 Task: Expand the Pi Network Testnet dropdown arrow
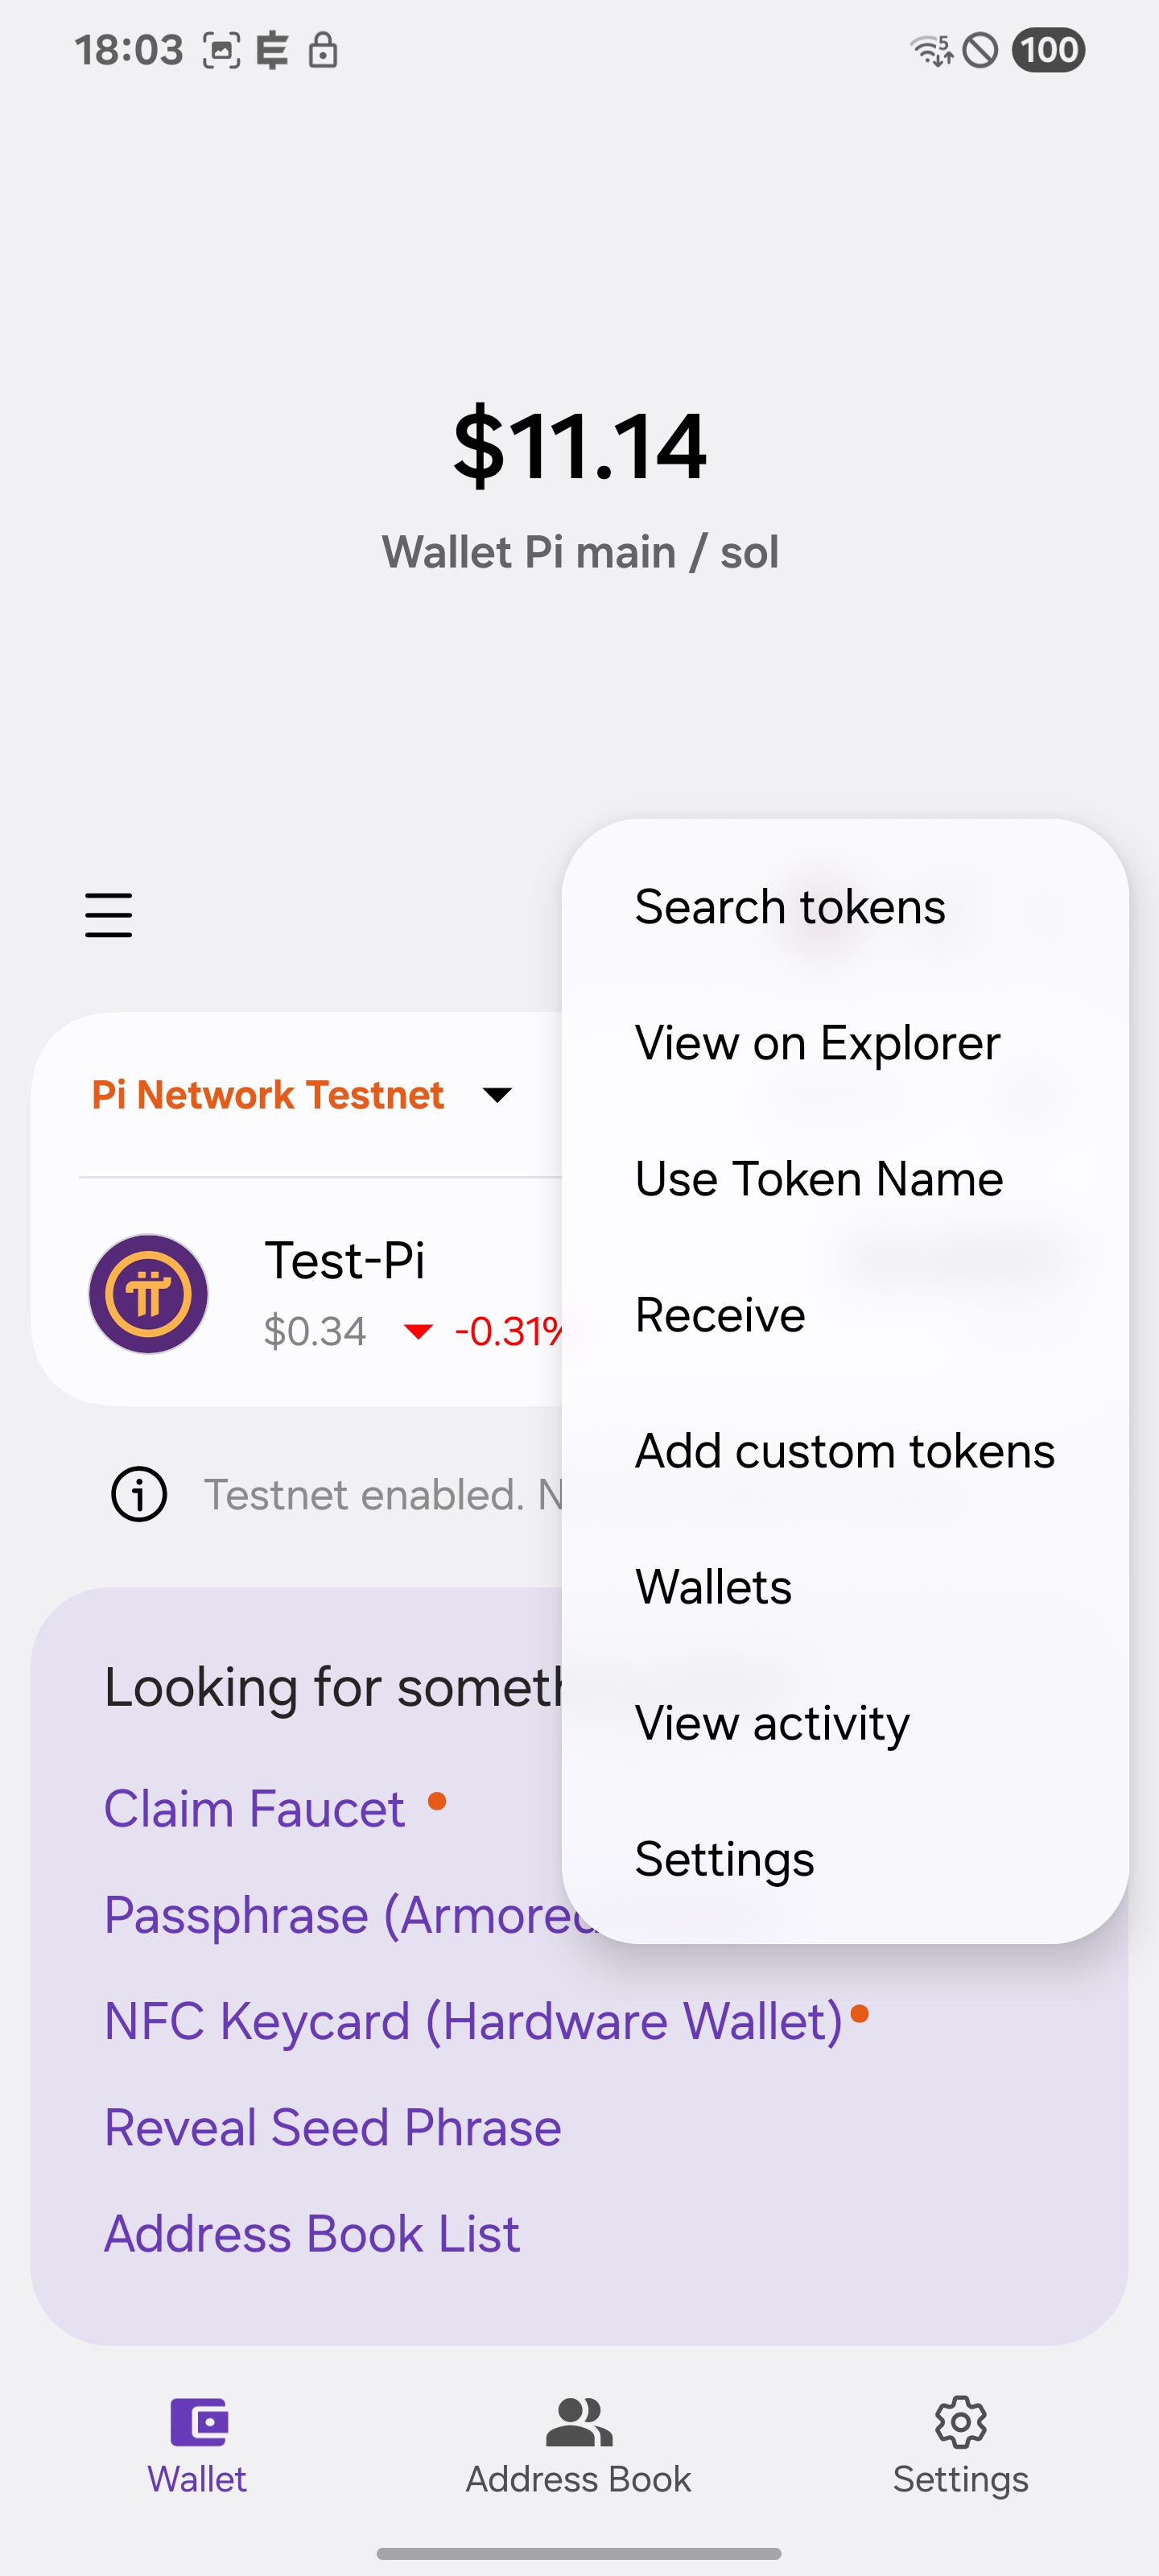497,1095
